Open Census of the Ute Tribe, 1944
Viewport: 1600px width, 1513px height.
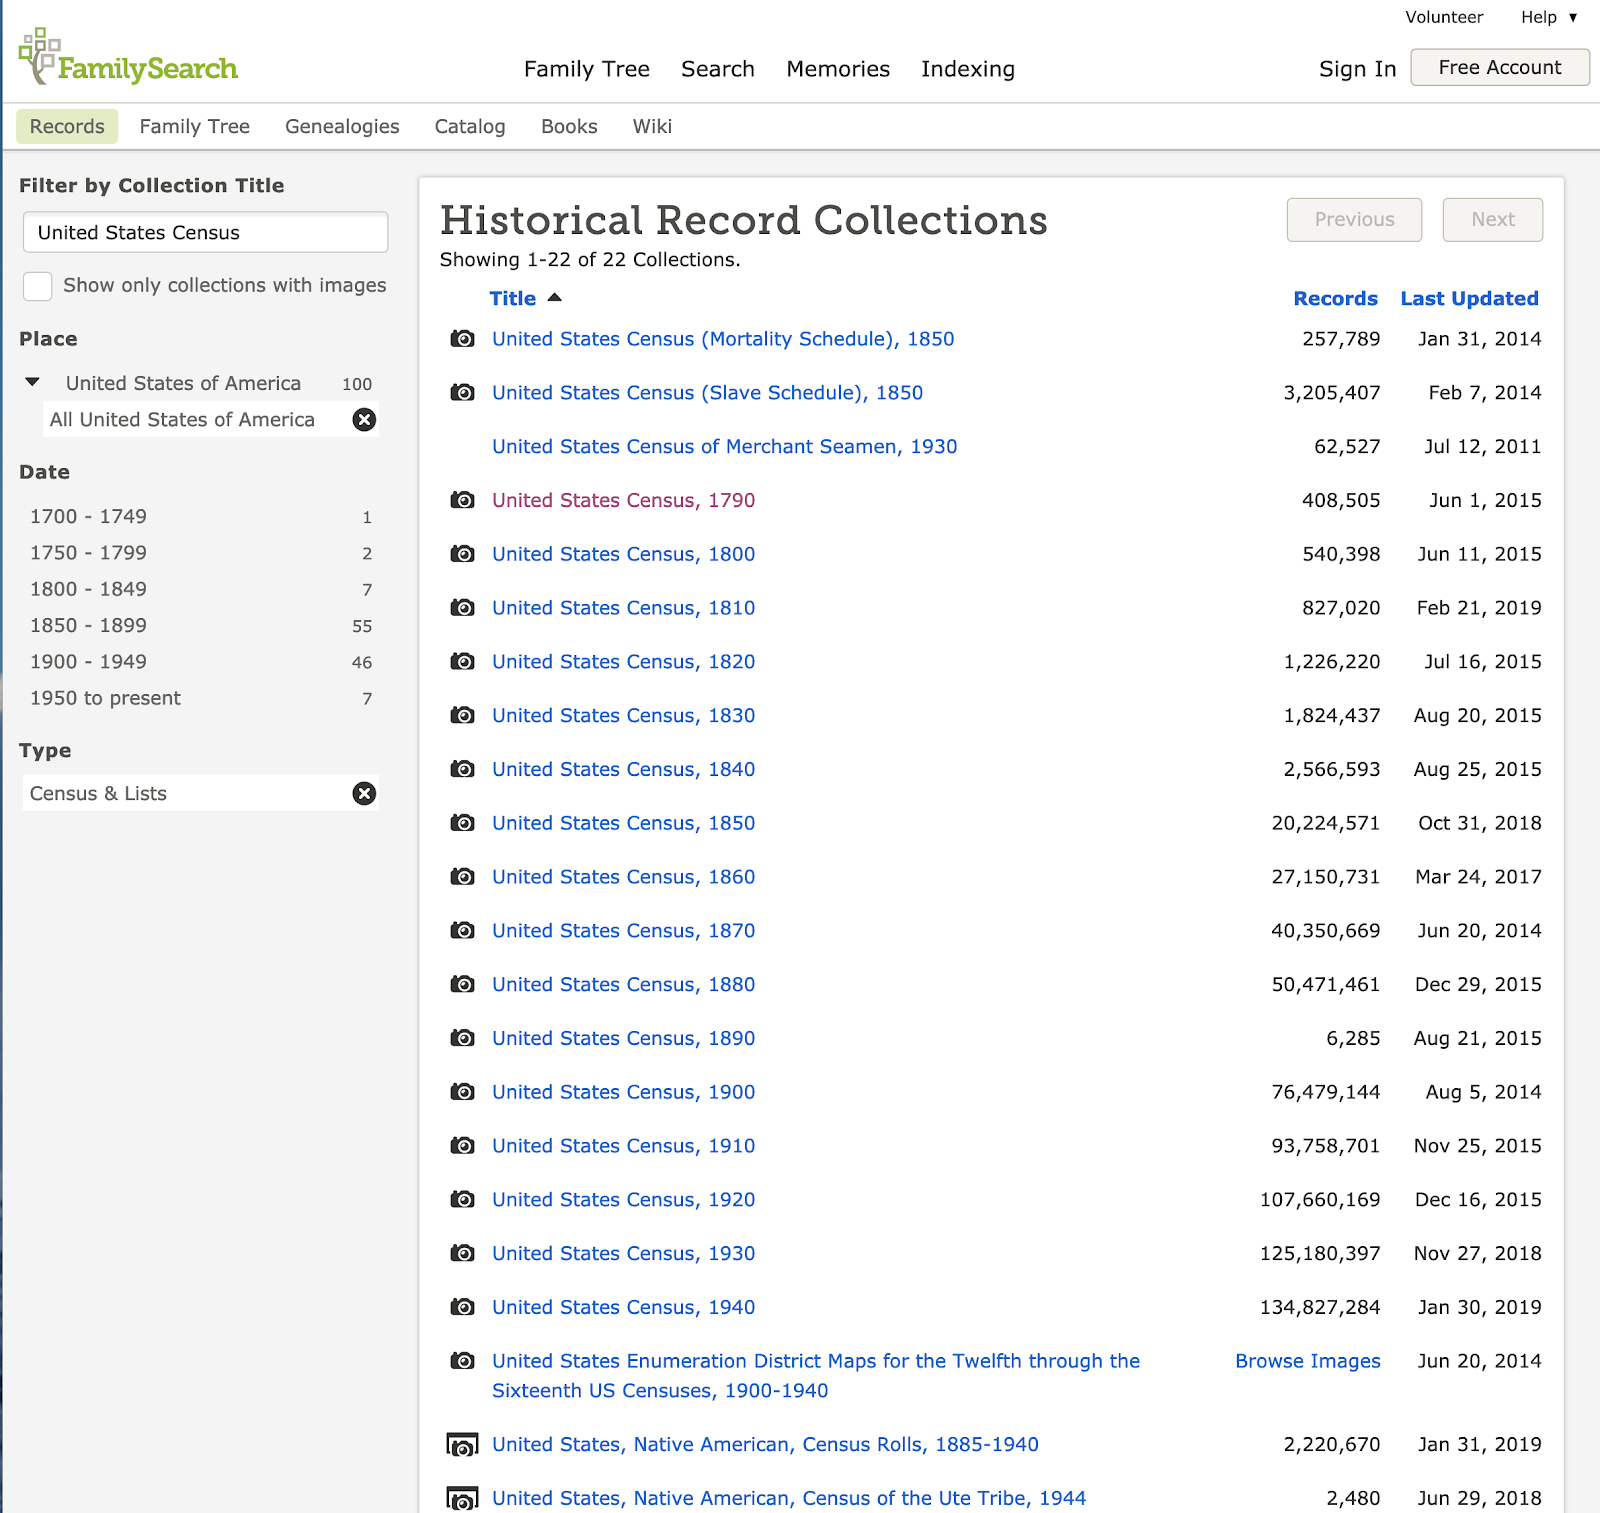point(789,1499)
